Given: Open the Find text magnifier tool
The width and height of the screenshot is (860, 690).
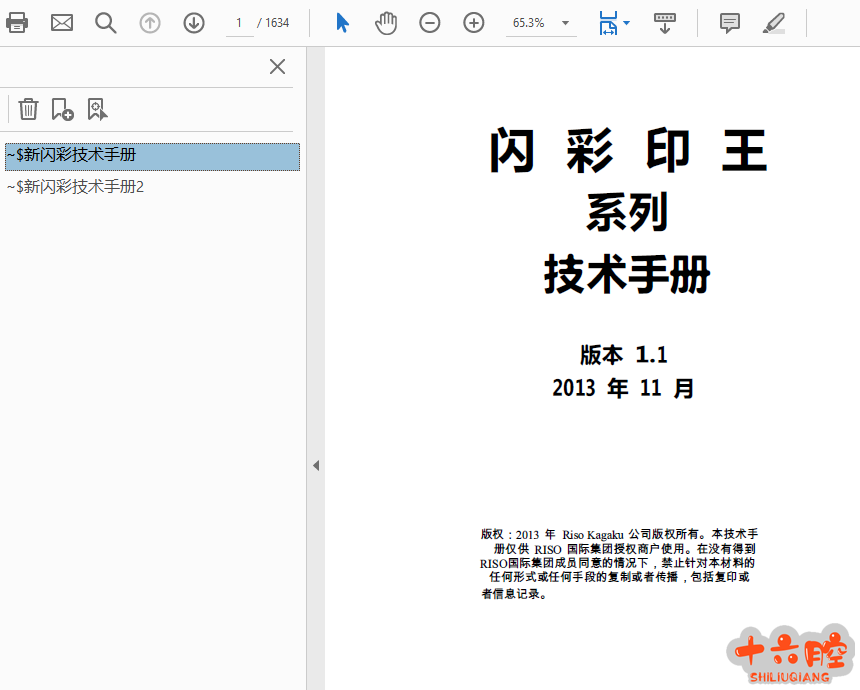Looking at the screenshot, I should coord(106,22).
